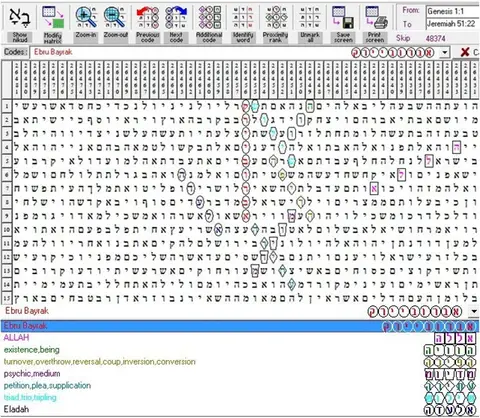Image resolution: width=480 pixels, height=418 pixels.
Task: Click the Proximity rank label button
Action: [275, 37]
